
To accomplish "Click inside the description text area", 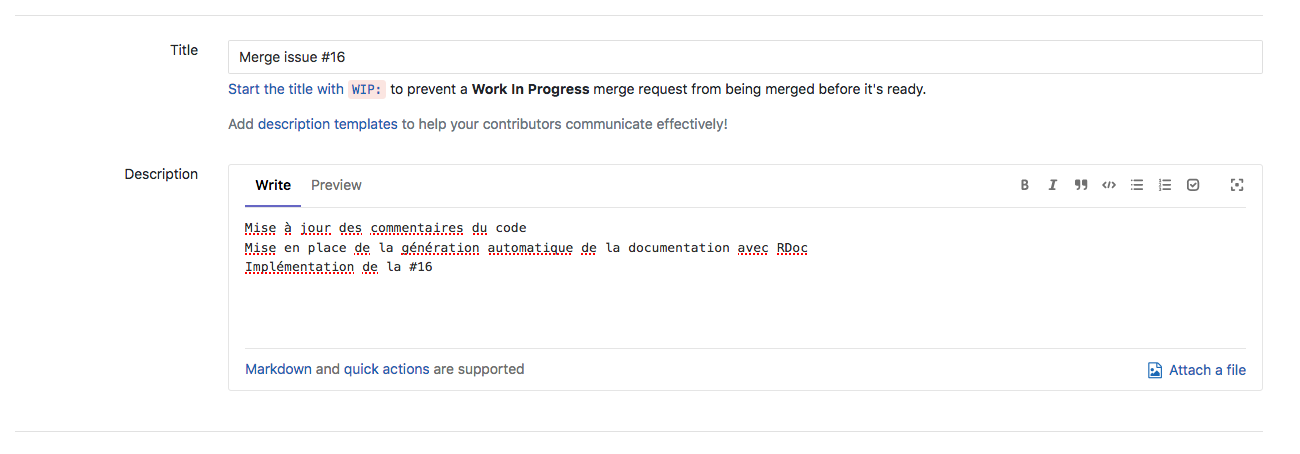I will pyautogui.click(x=745, y=300).
